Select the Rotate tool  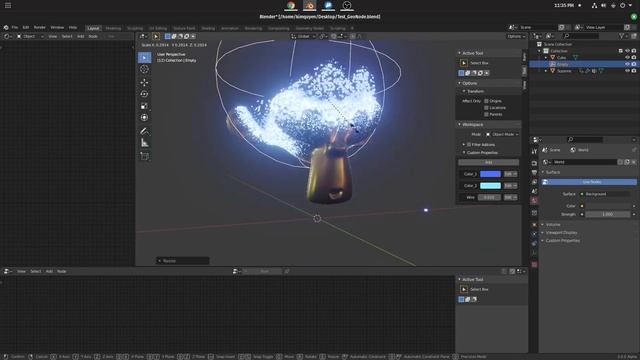(144, 94)
